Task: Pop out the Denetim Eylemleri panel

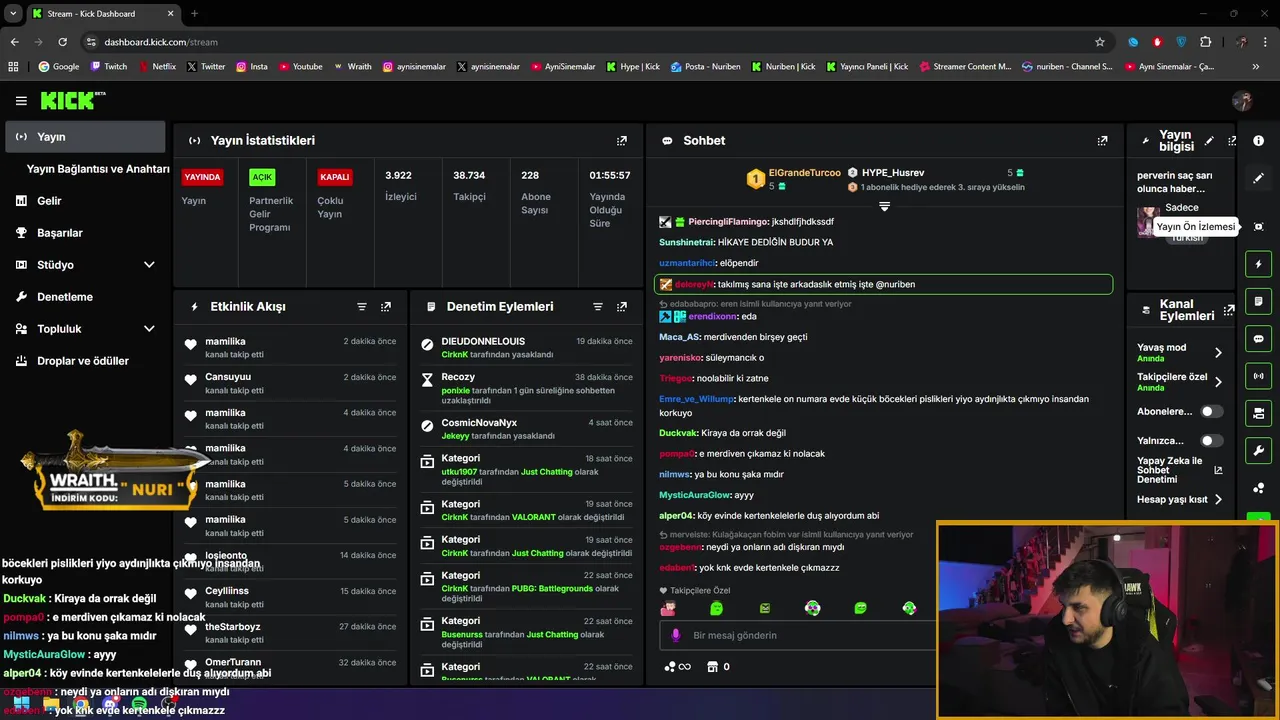Action: pos(622,307)
